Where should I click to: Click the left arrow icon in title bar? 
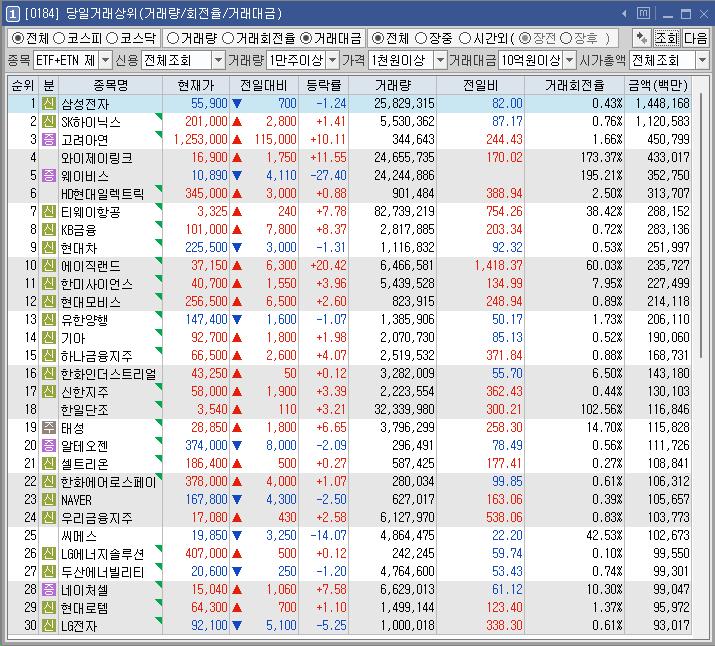pos(624,14)
